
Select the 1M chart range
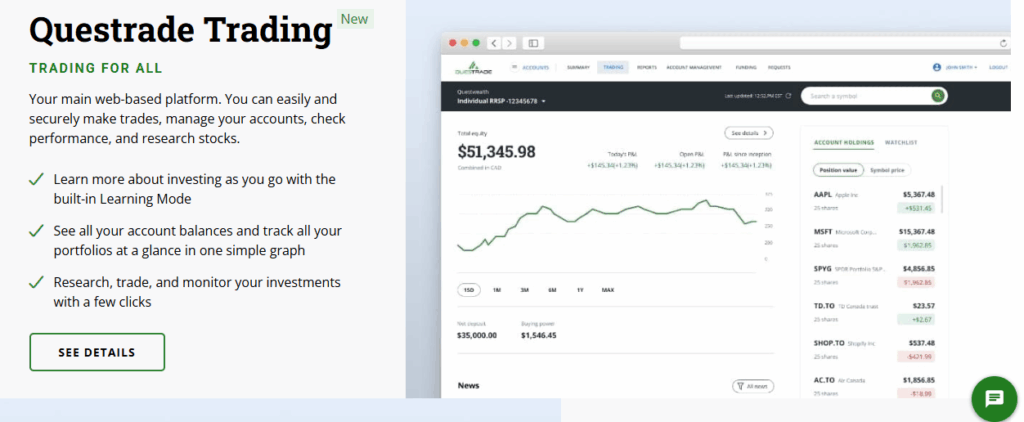[496, 289]
